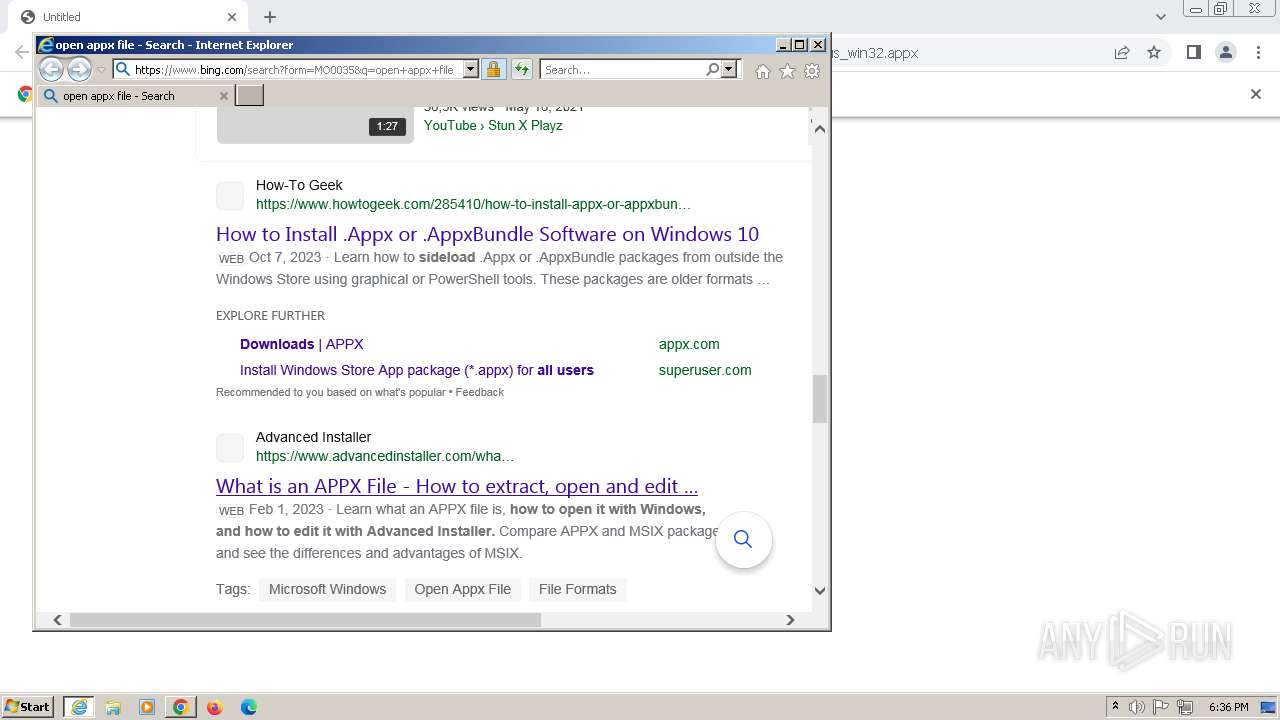Open 'How to Install .Appx or .AppxBundle' result
This screenshot has height=720, width=1280.
[x=487, y=234]
